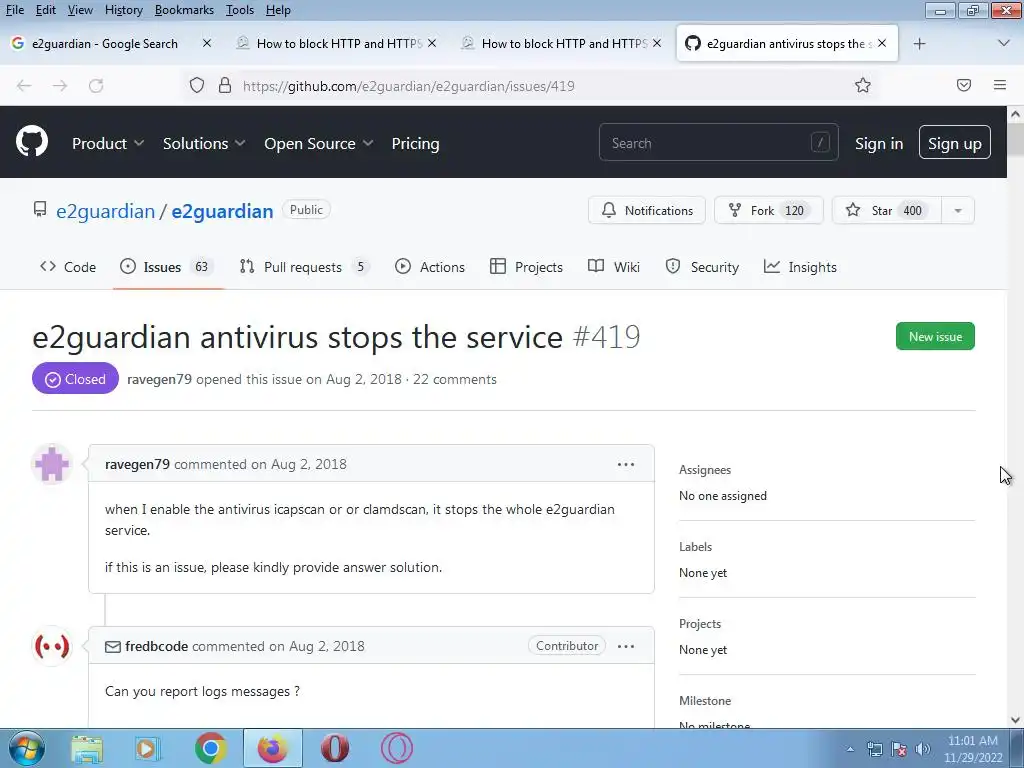Launch the media player taskbar icon
This screenshot has height=768, width=1024.
click(148, 748)
